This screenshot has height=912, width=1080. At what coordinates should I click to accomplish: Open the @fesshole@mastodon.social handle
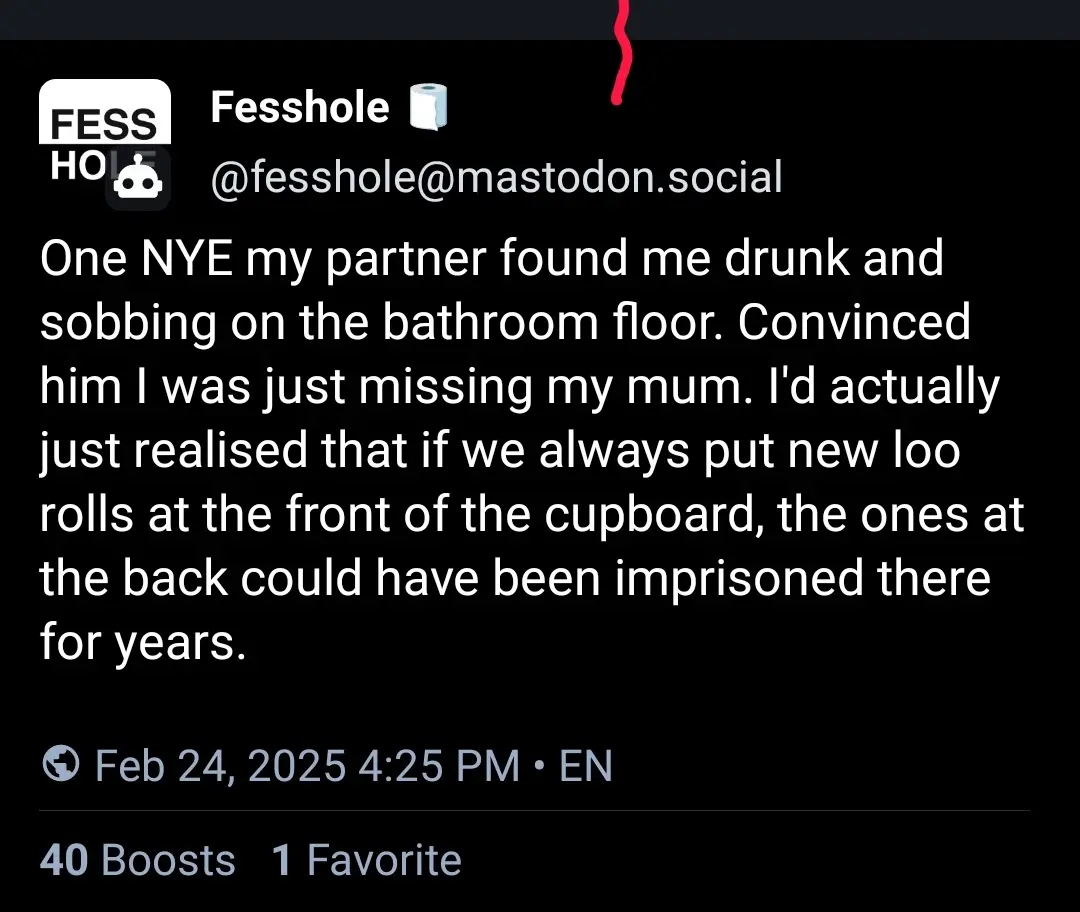tap(497, 177)
